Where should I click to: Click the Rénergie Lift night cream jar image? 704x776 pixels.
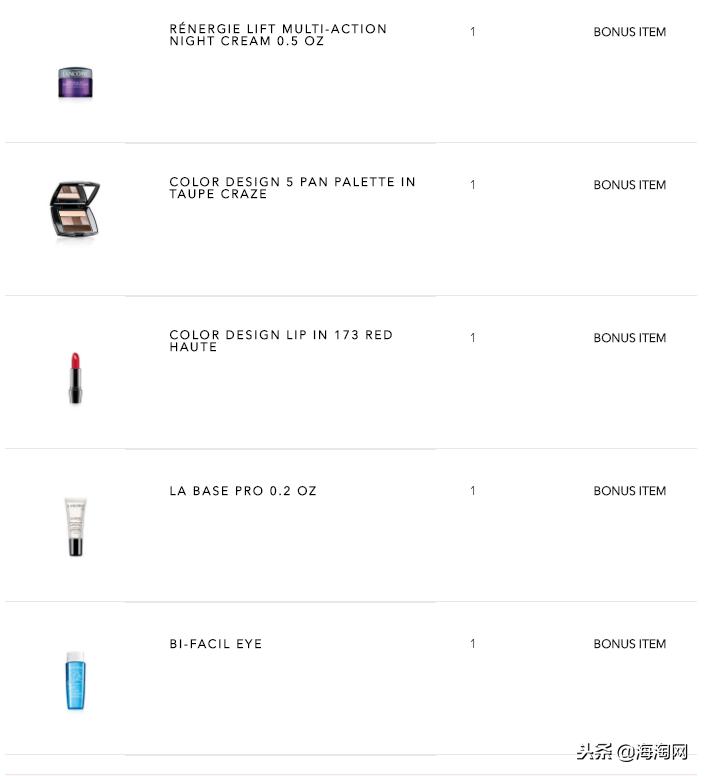click(75, 80)
